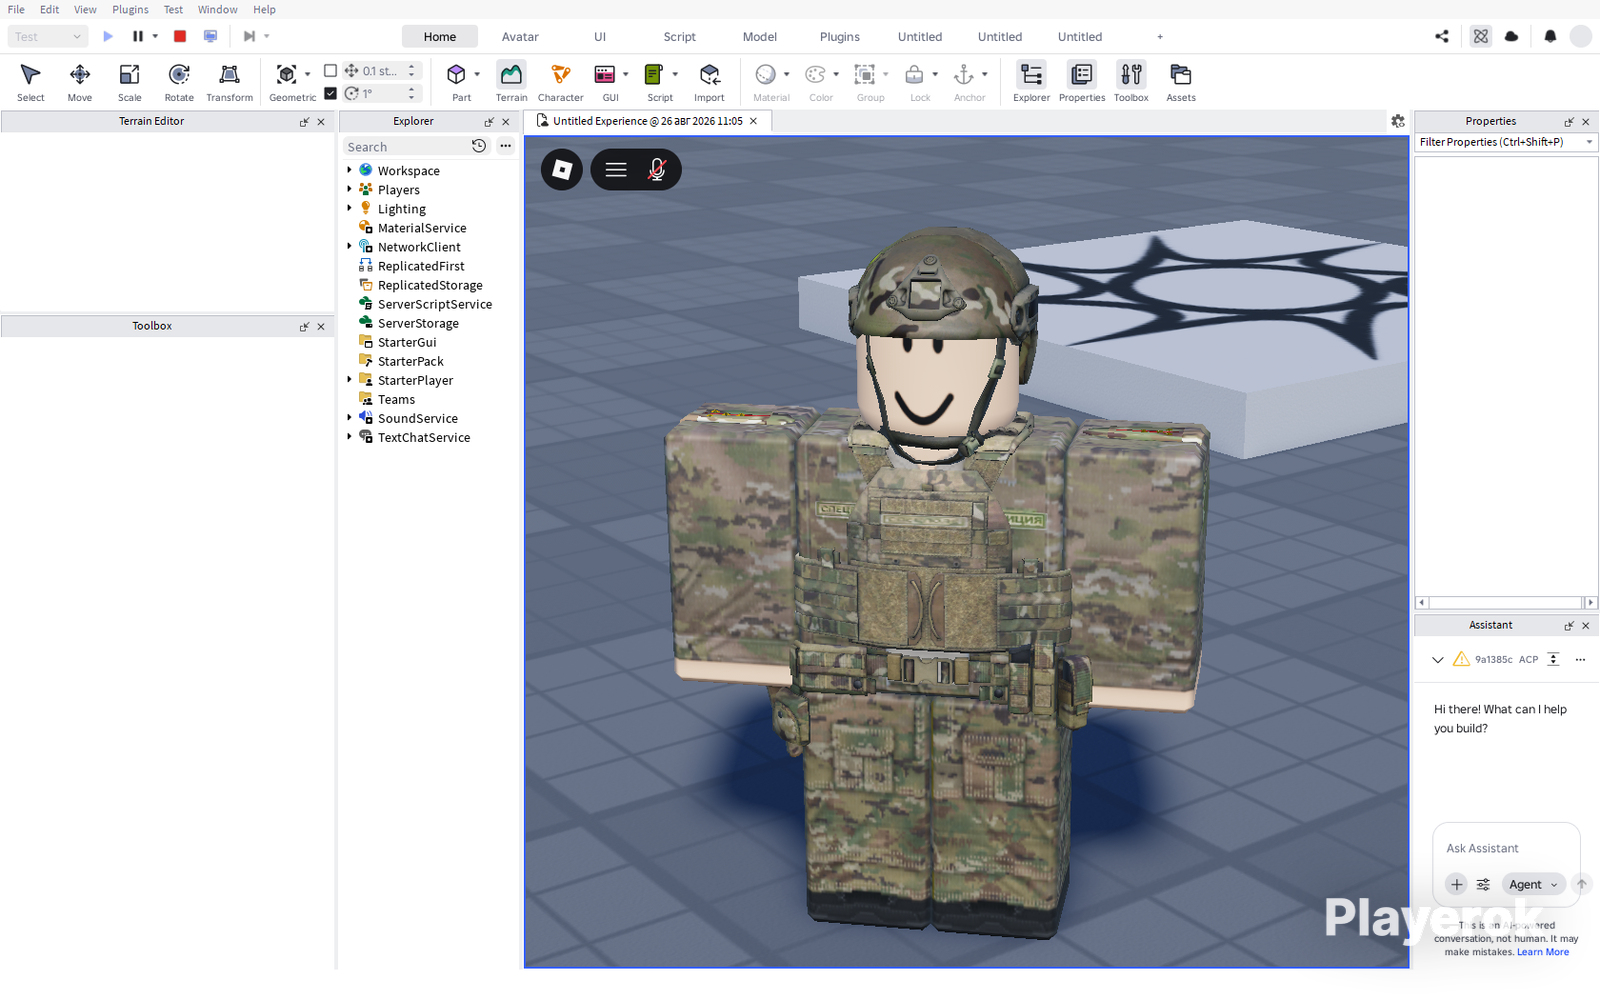This screenshot has height=1000, width=1600.
Task: Open viewport settings gear icon
Action: [1398, 121]
